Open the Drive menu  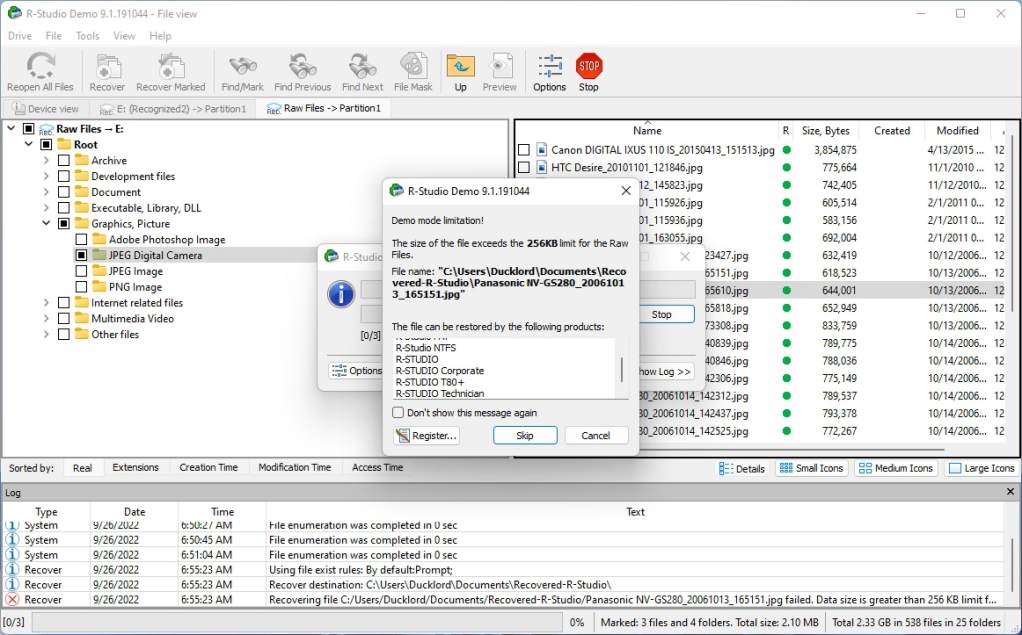pyautogui.click(x=20, y=36)
